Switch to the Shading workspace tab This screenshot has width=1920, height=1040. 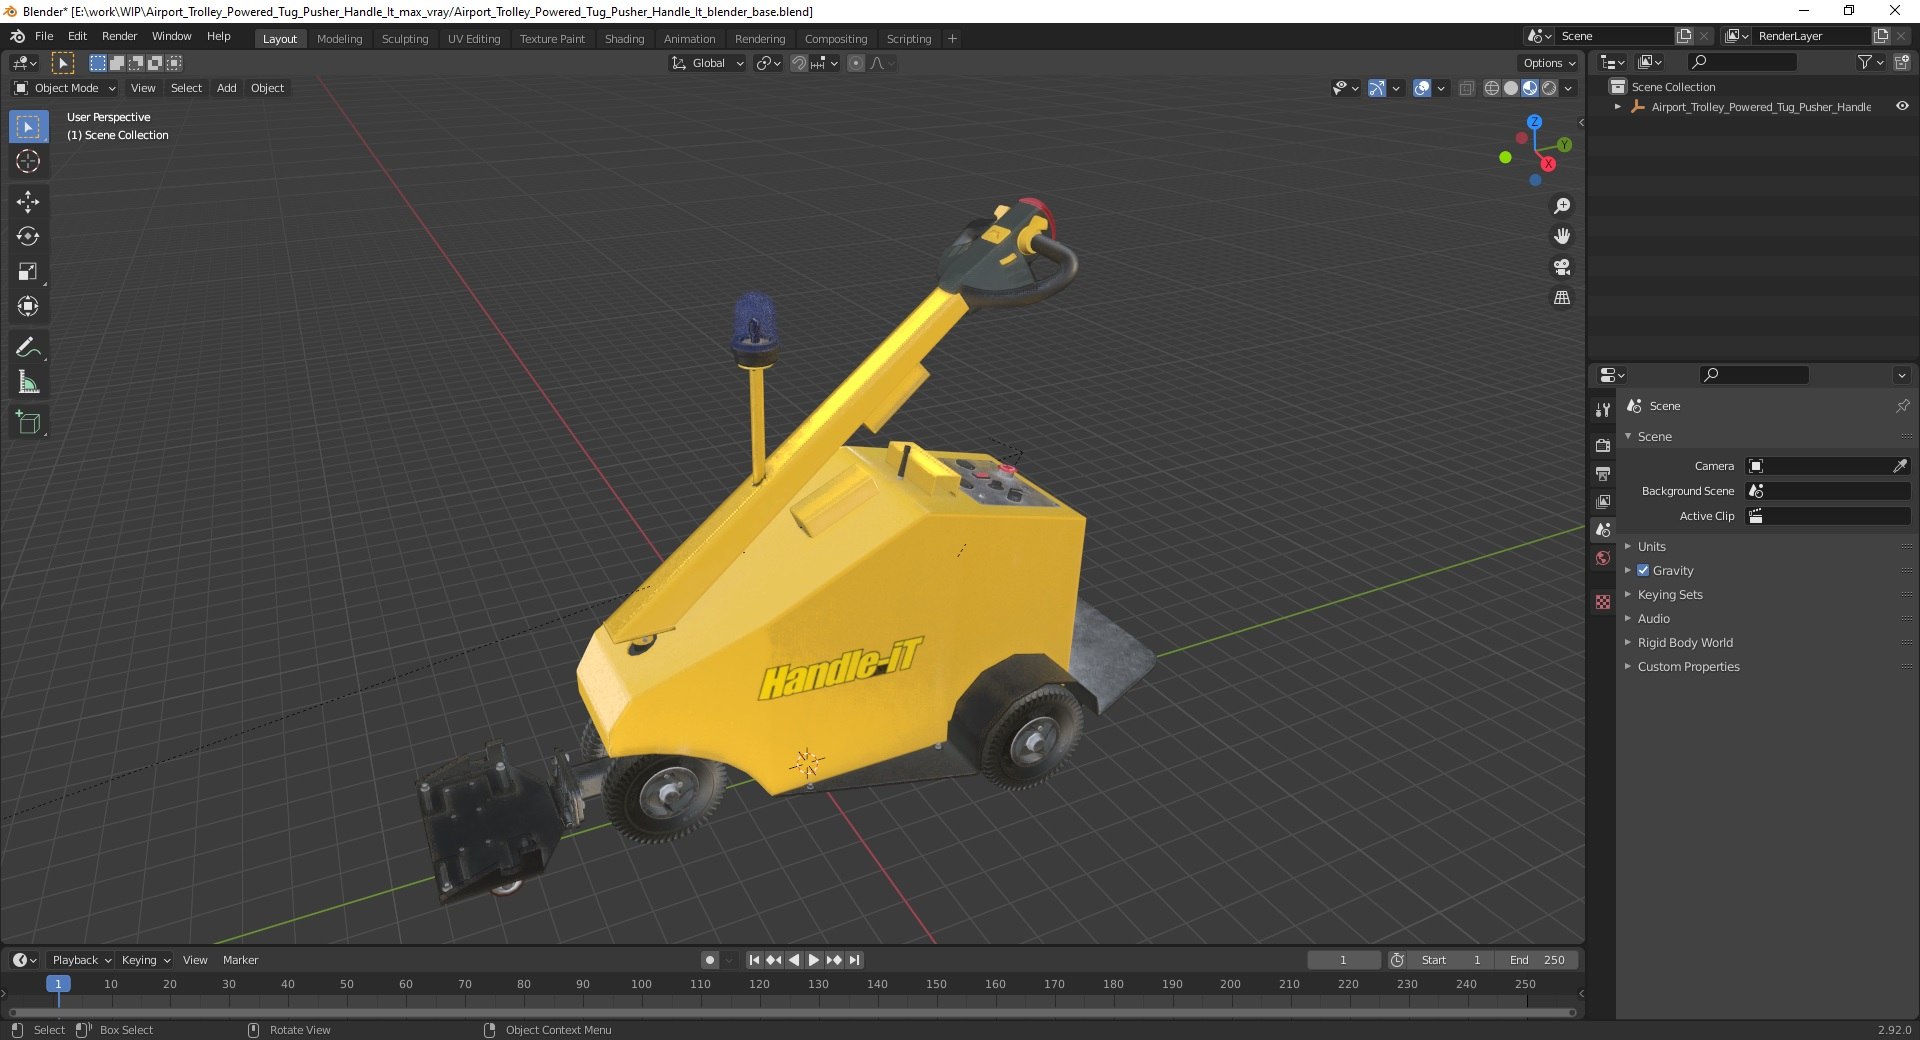tap(624, 39)
